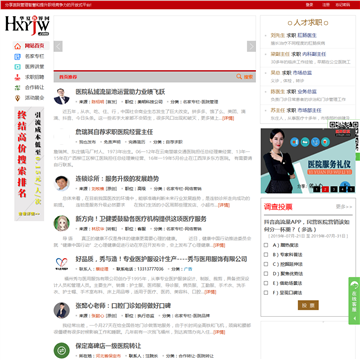The width and height of the screenshot is (360, 360).
Task: Open article 连锁诊所：服务升级的发展趋势
Action: coord(117,178)
